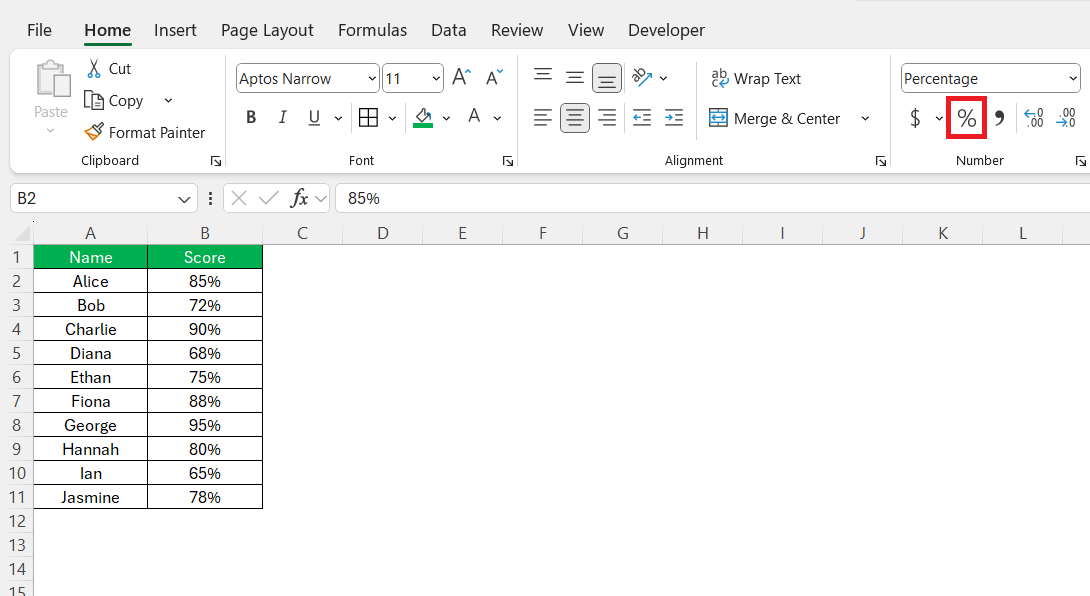Align text right in Alignment group

(607, 118)
